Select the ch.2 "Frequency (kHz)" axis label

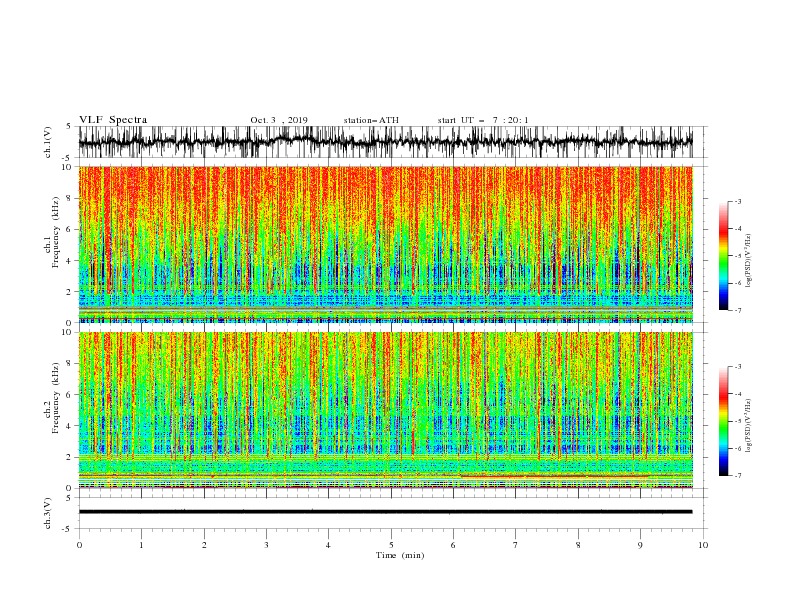pos(55,398)
